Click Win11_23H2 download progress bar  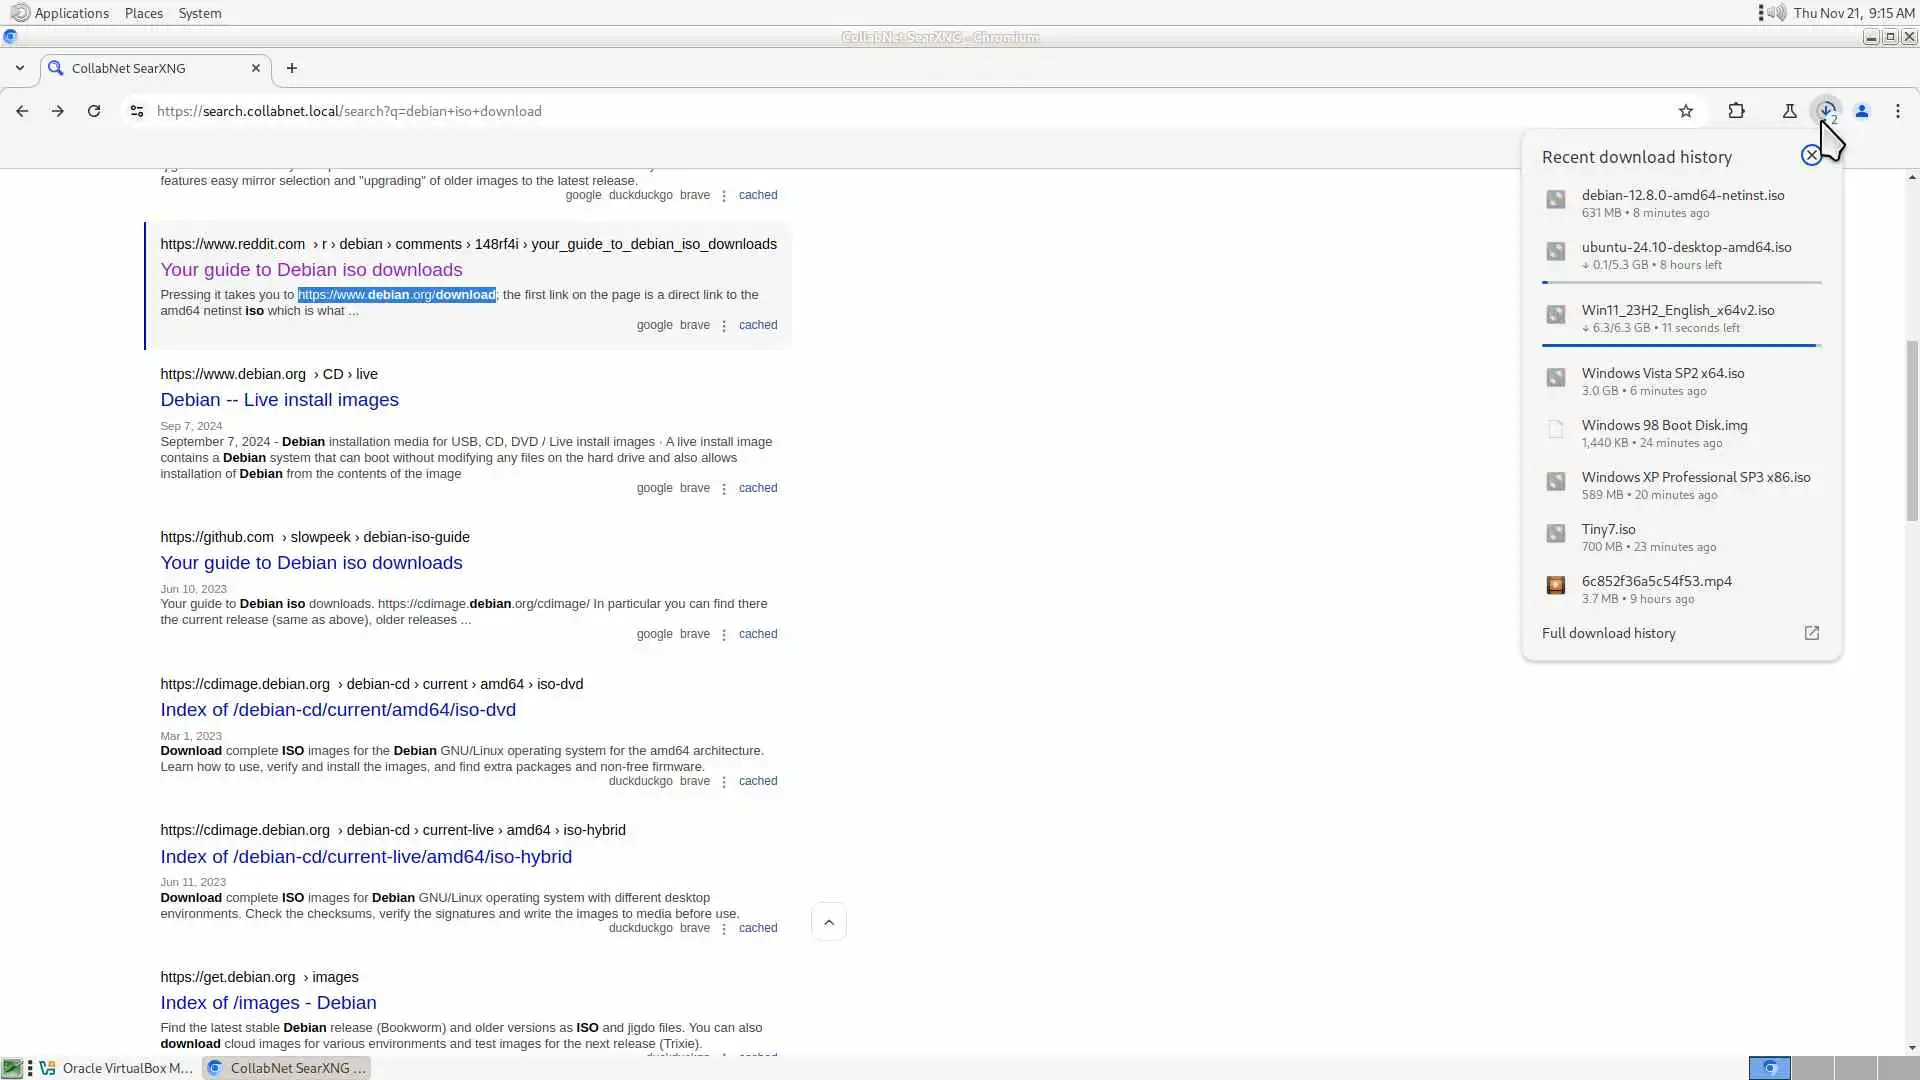pos(1680,345)
